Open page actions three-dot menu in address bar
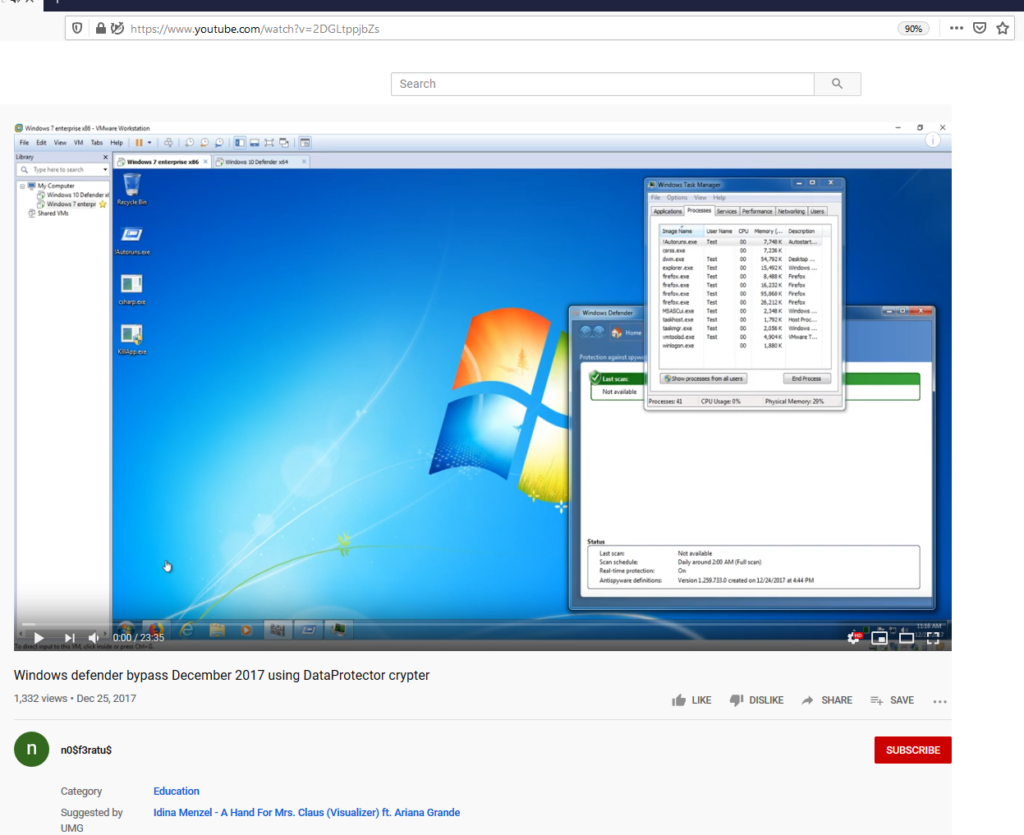 point(956,28)
